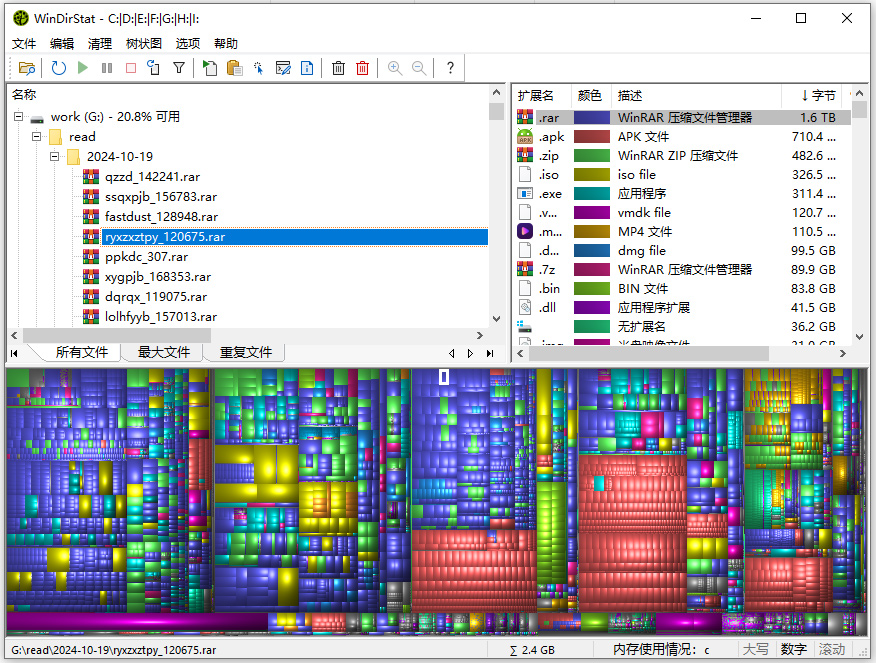This screenshot has height=663, width=876.
Task: Collapse the 2024-10-19 folder node
Action: pos(55,157)
